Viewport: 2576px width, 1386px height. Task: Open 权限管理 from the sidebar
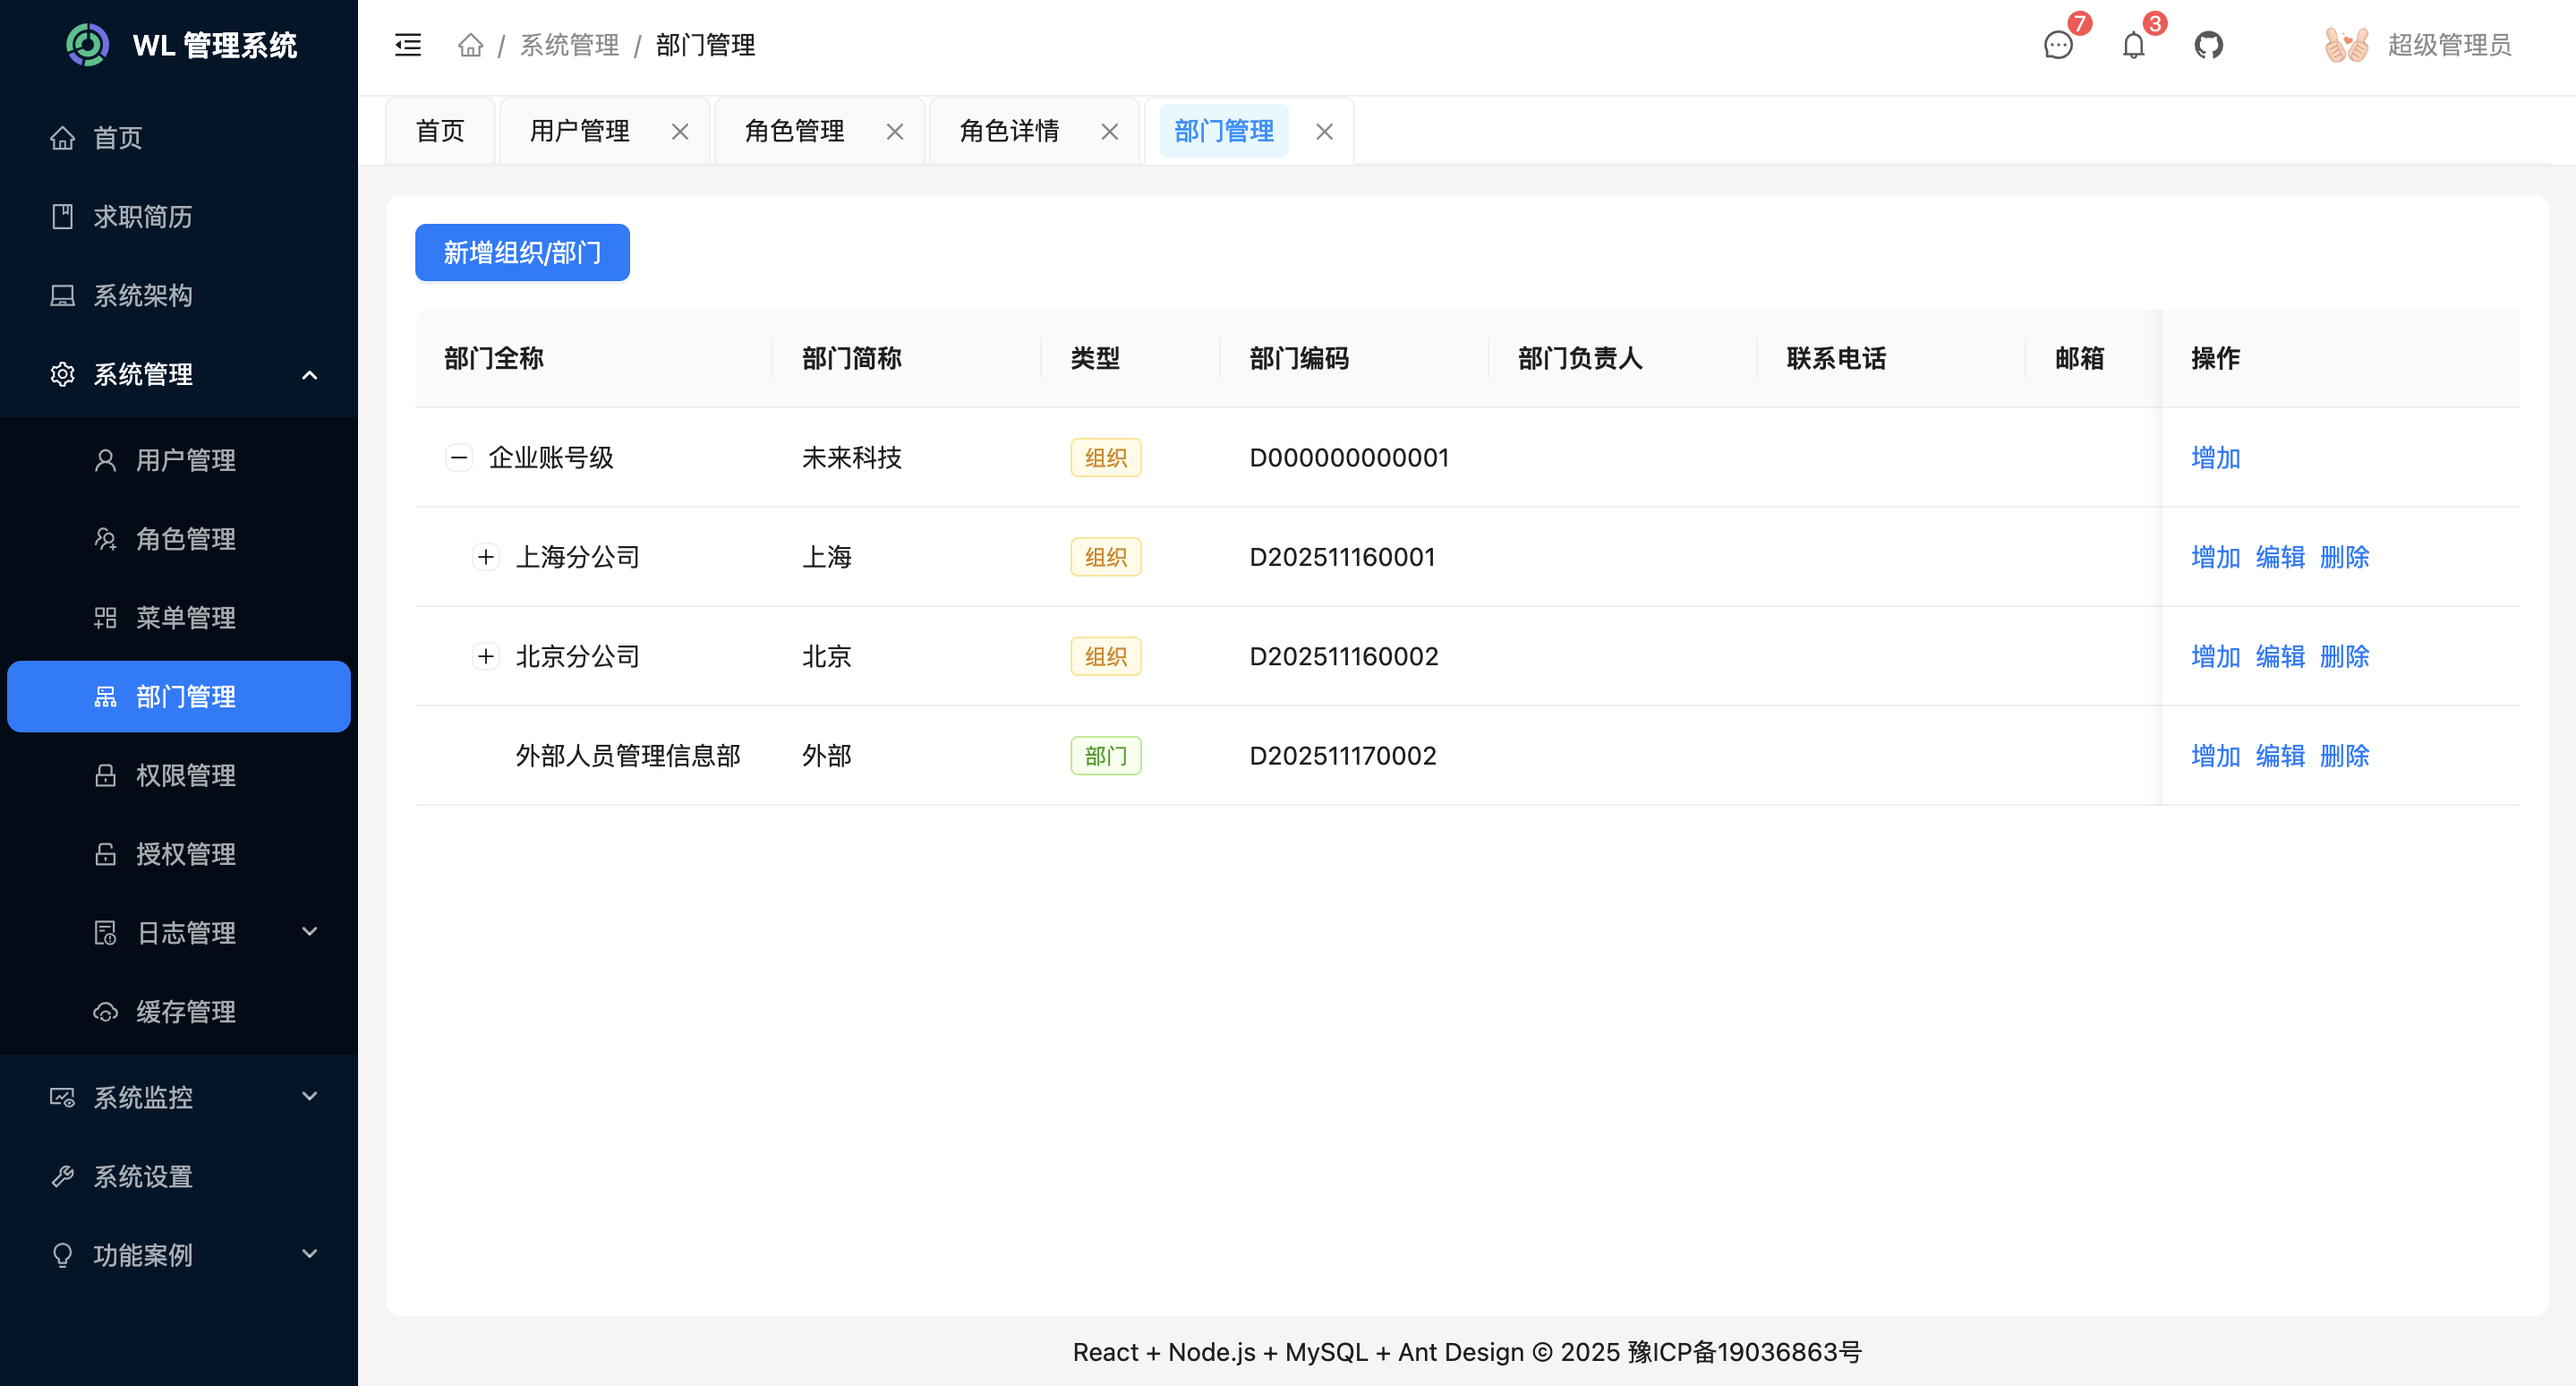click(186, 775)
